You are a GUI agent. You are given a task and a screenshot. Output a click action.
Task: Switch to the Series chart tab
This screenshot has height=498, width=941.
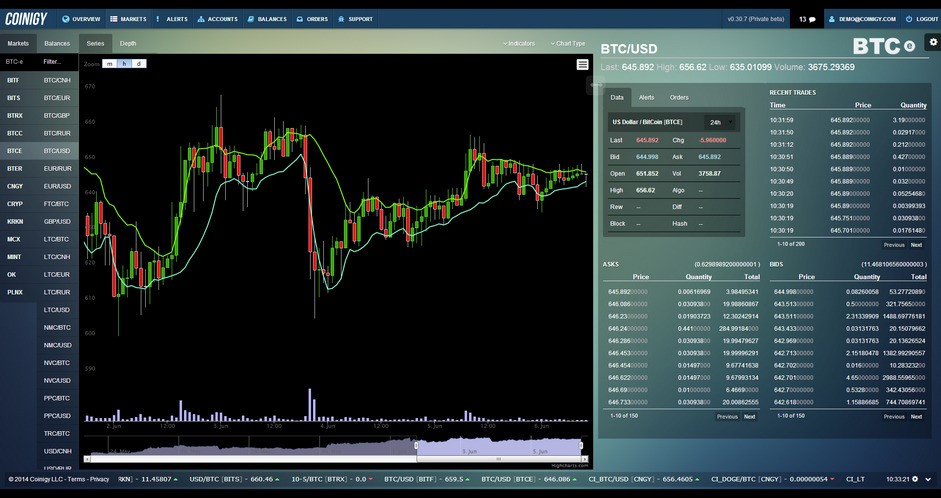(x=95, y=43)
